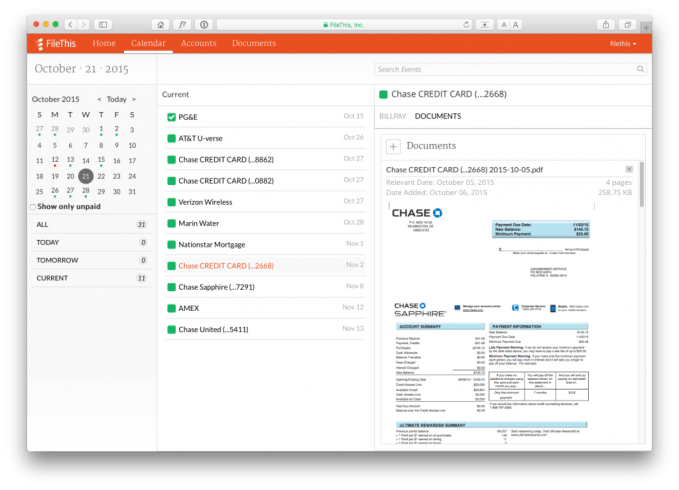Mark Verizon Wireless bill as paid
Viewport: 679px width, 490px height.
pyautogui.click(x=171, y=202)
